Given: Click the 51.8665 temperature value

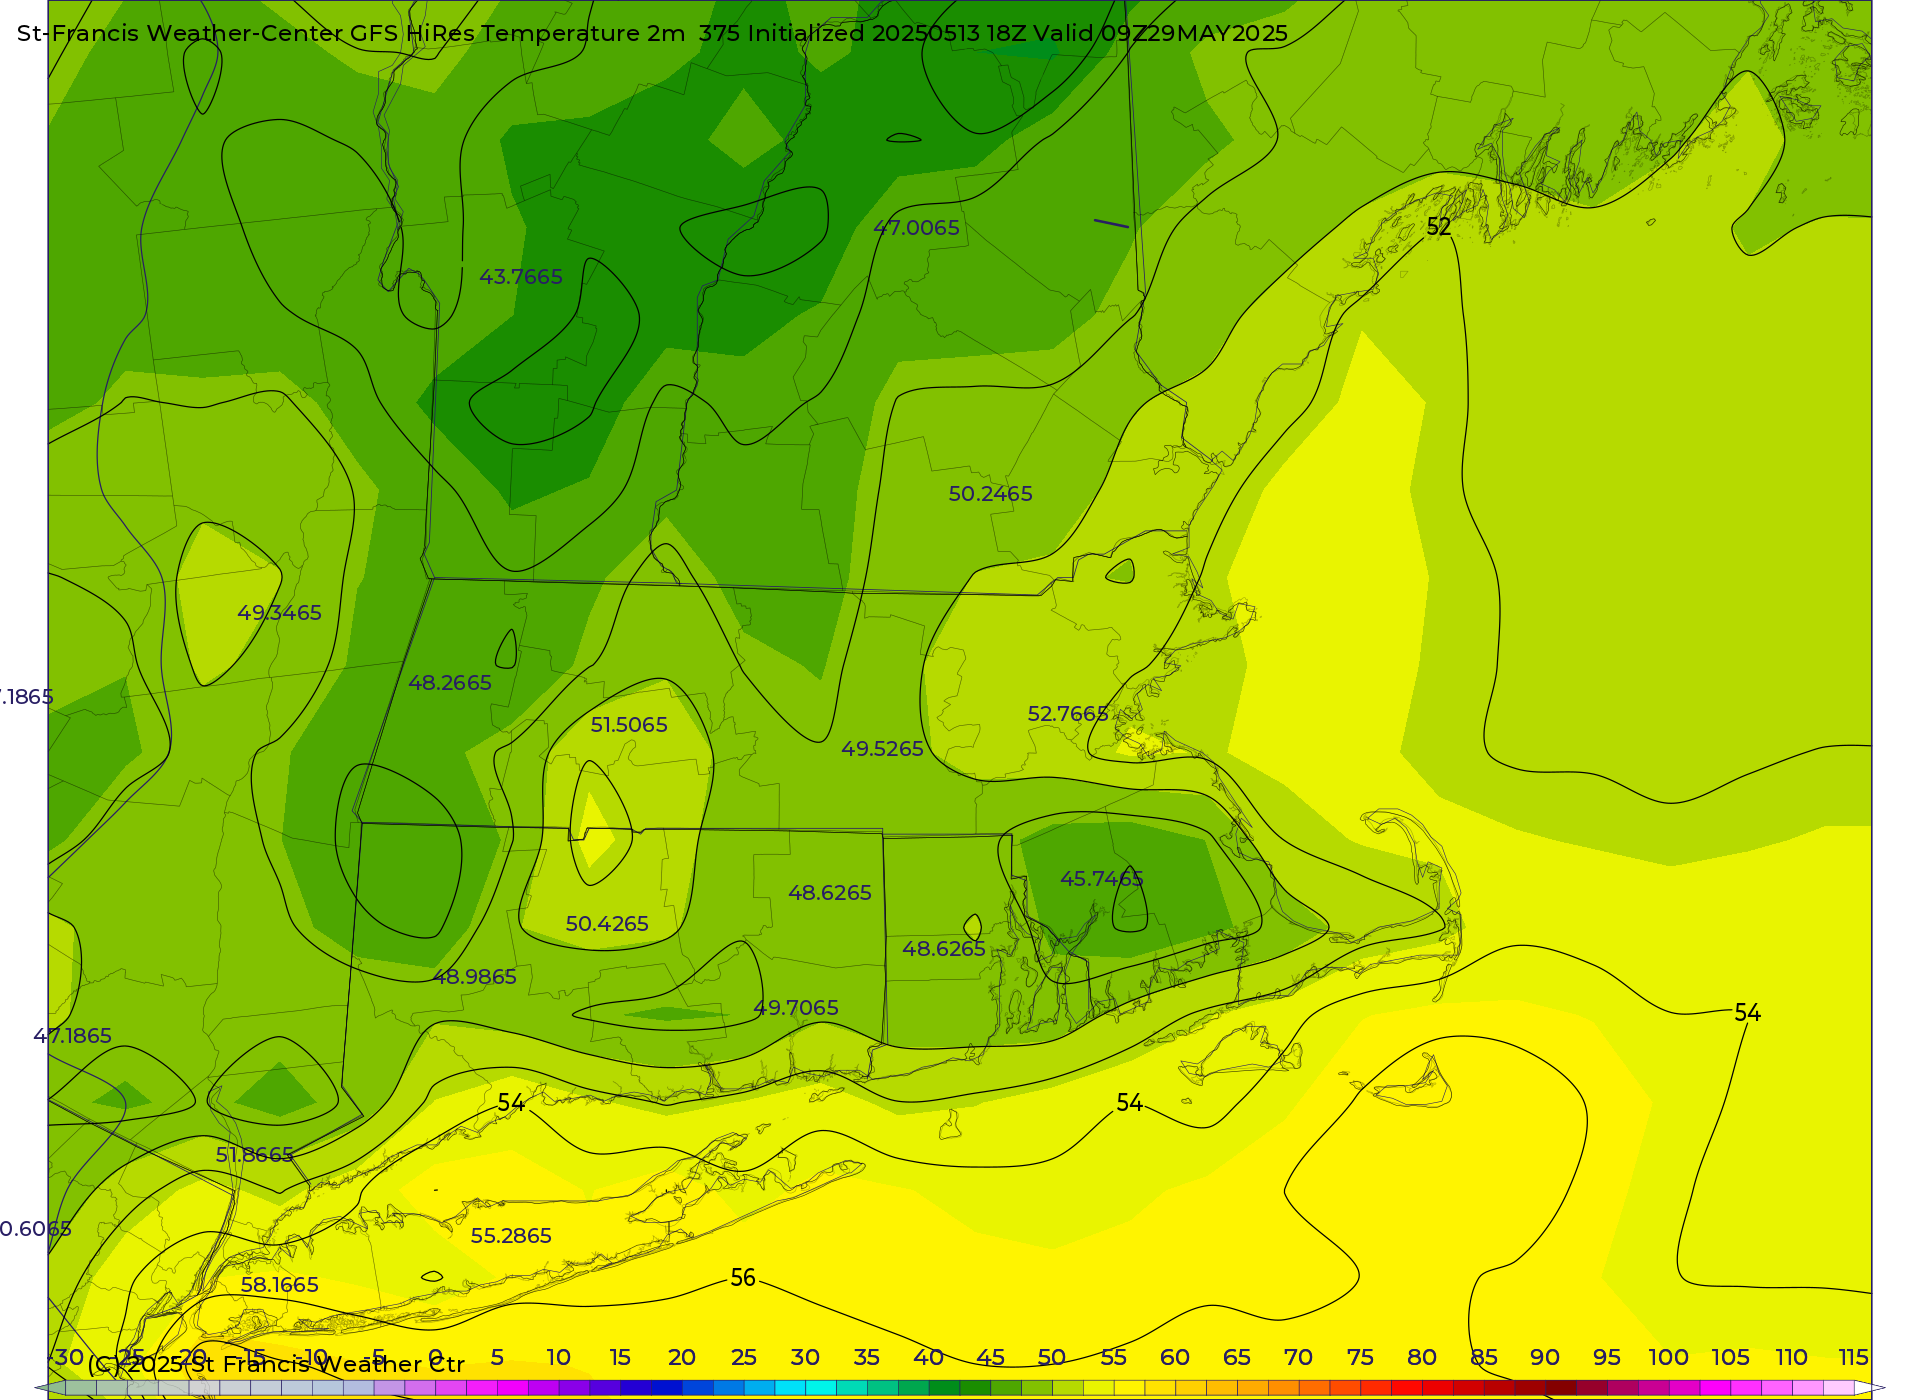Looking at the screenshot, I should 255,1155.
